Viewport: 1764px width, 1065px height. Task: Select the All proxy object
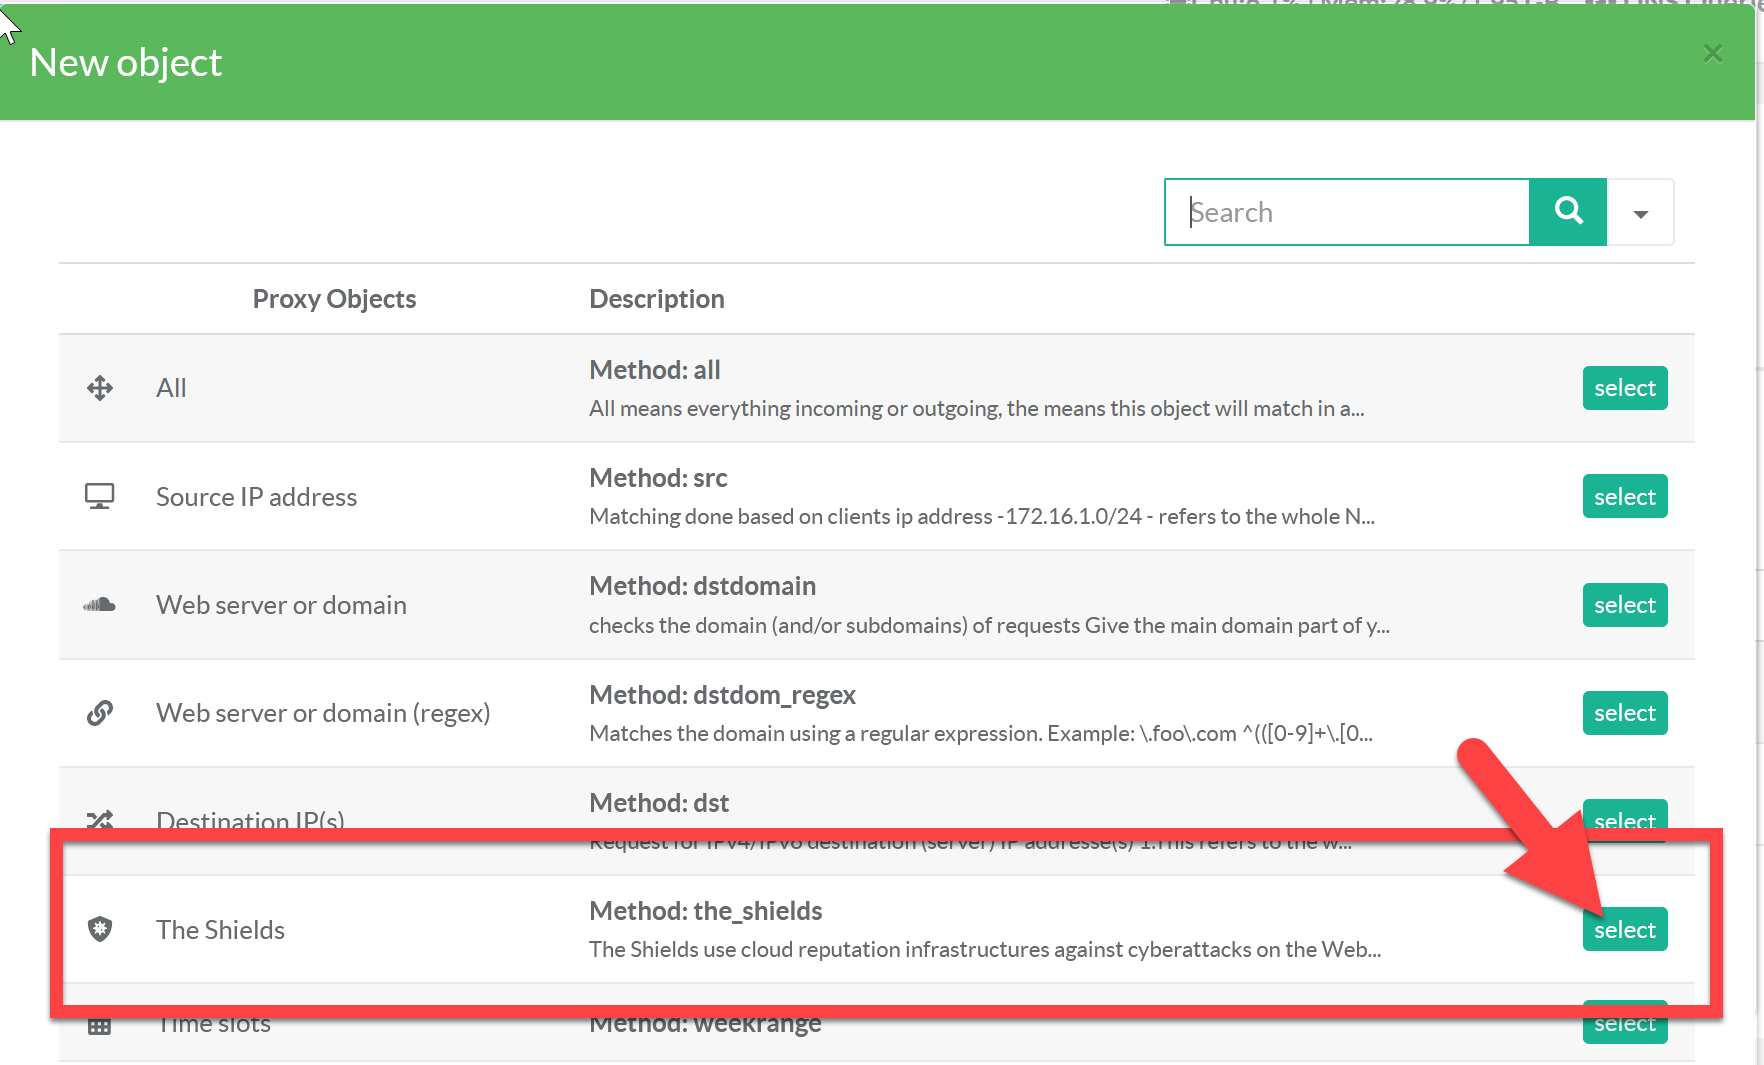click(1624, 388)
